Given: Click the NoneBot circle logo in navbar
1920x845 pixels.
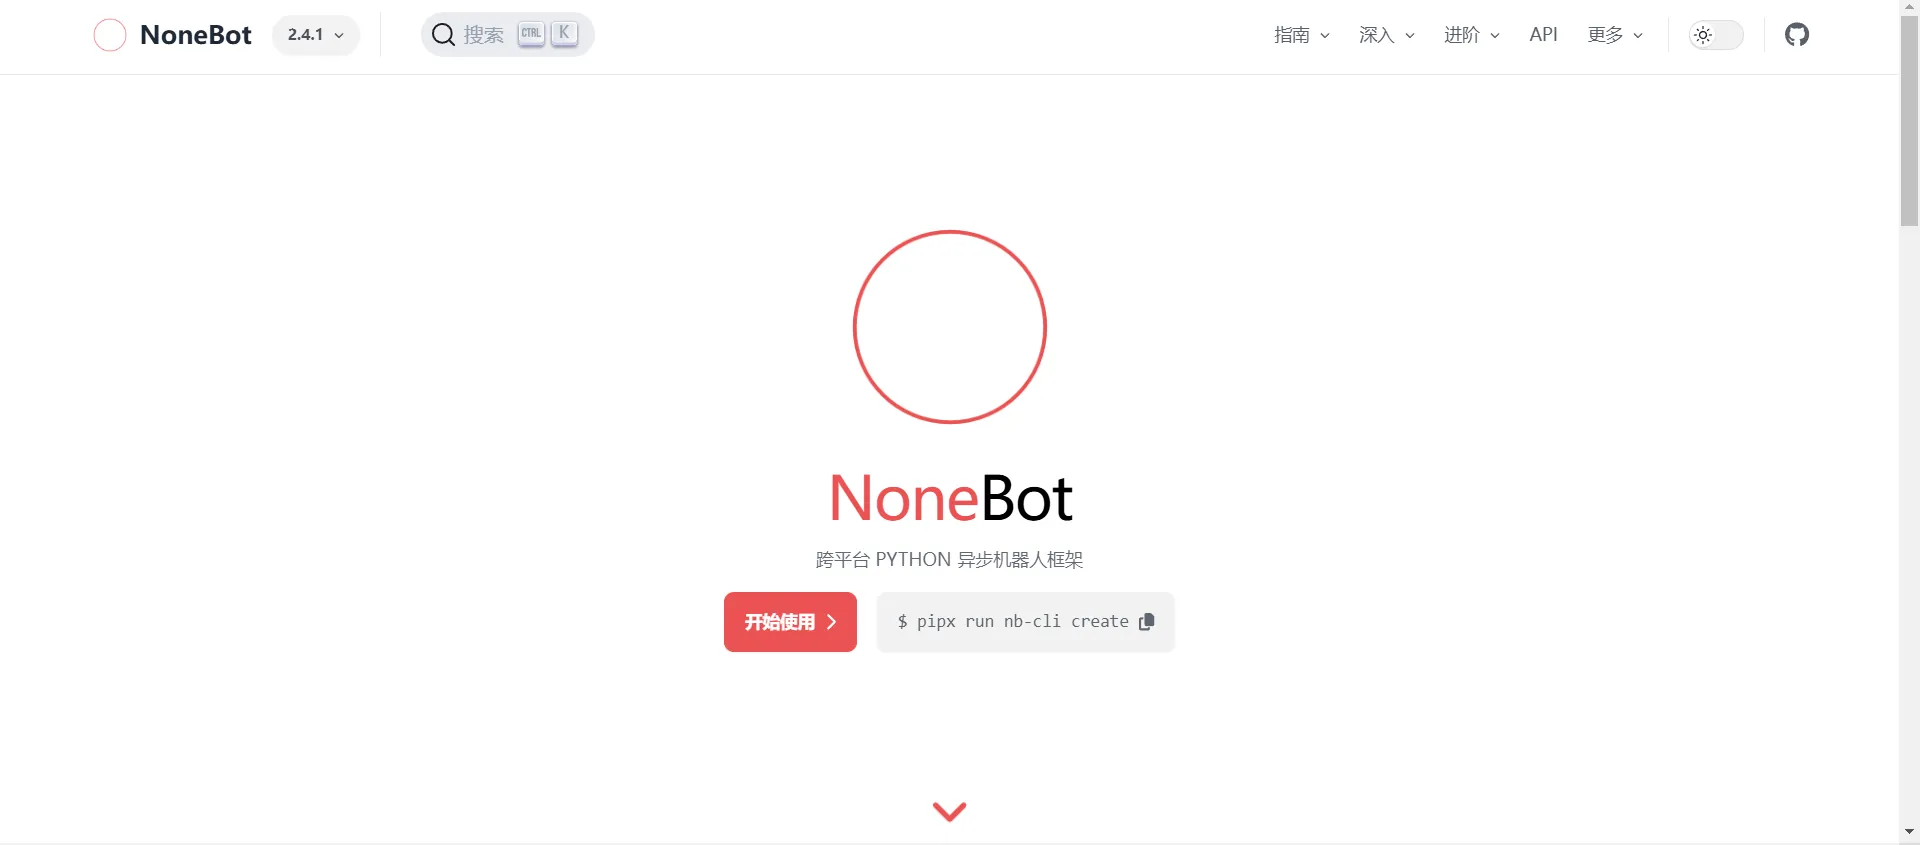Looking at the screenshot, I should tap(110, 35).
